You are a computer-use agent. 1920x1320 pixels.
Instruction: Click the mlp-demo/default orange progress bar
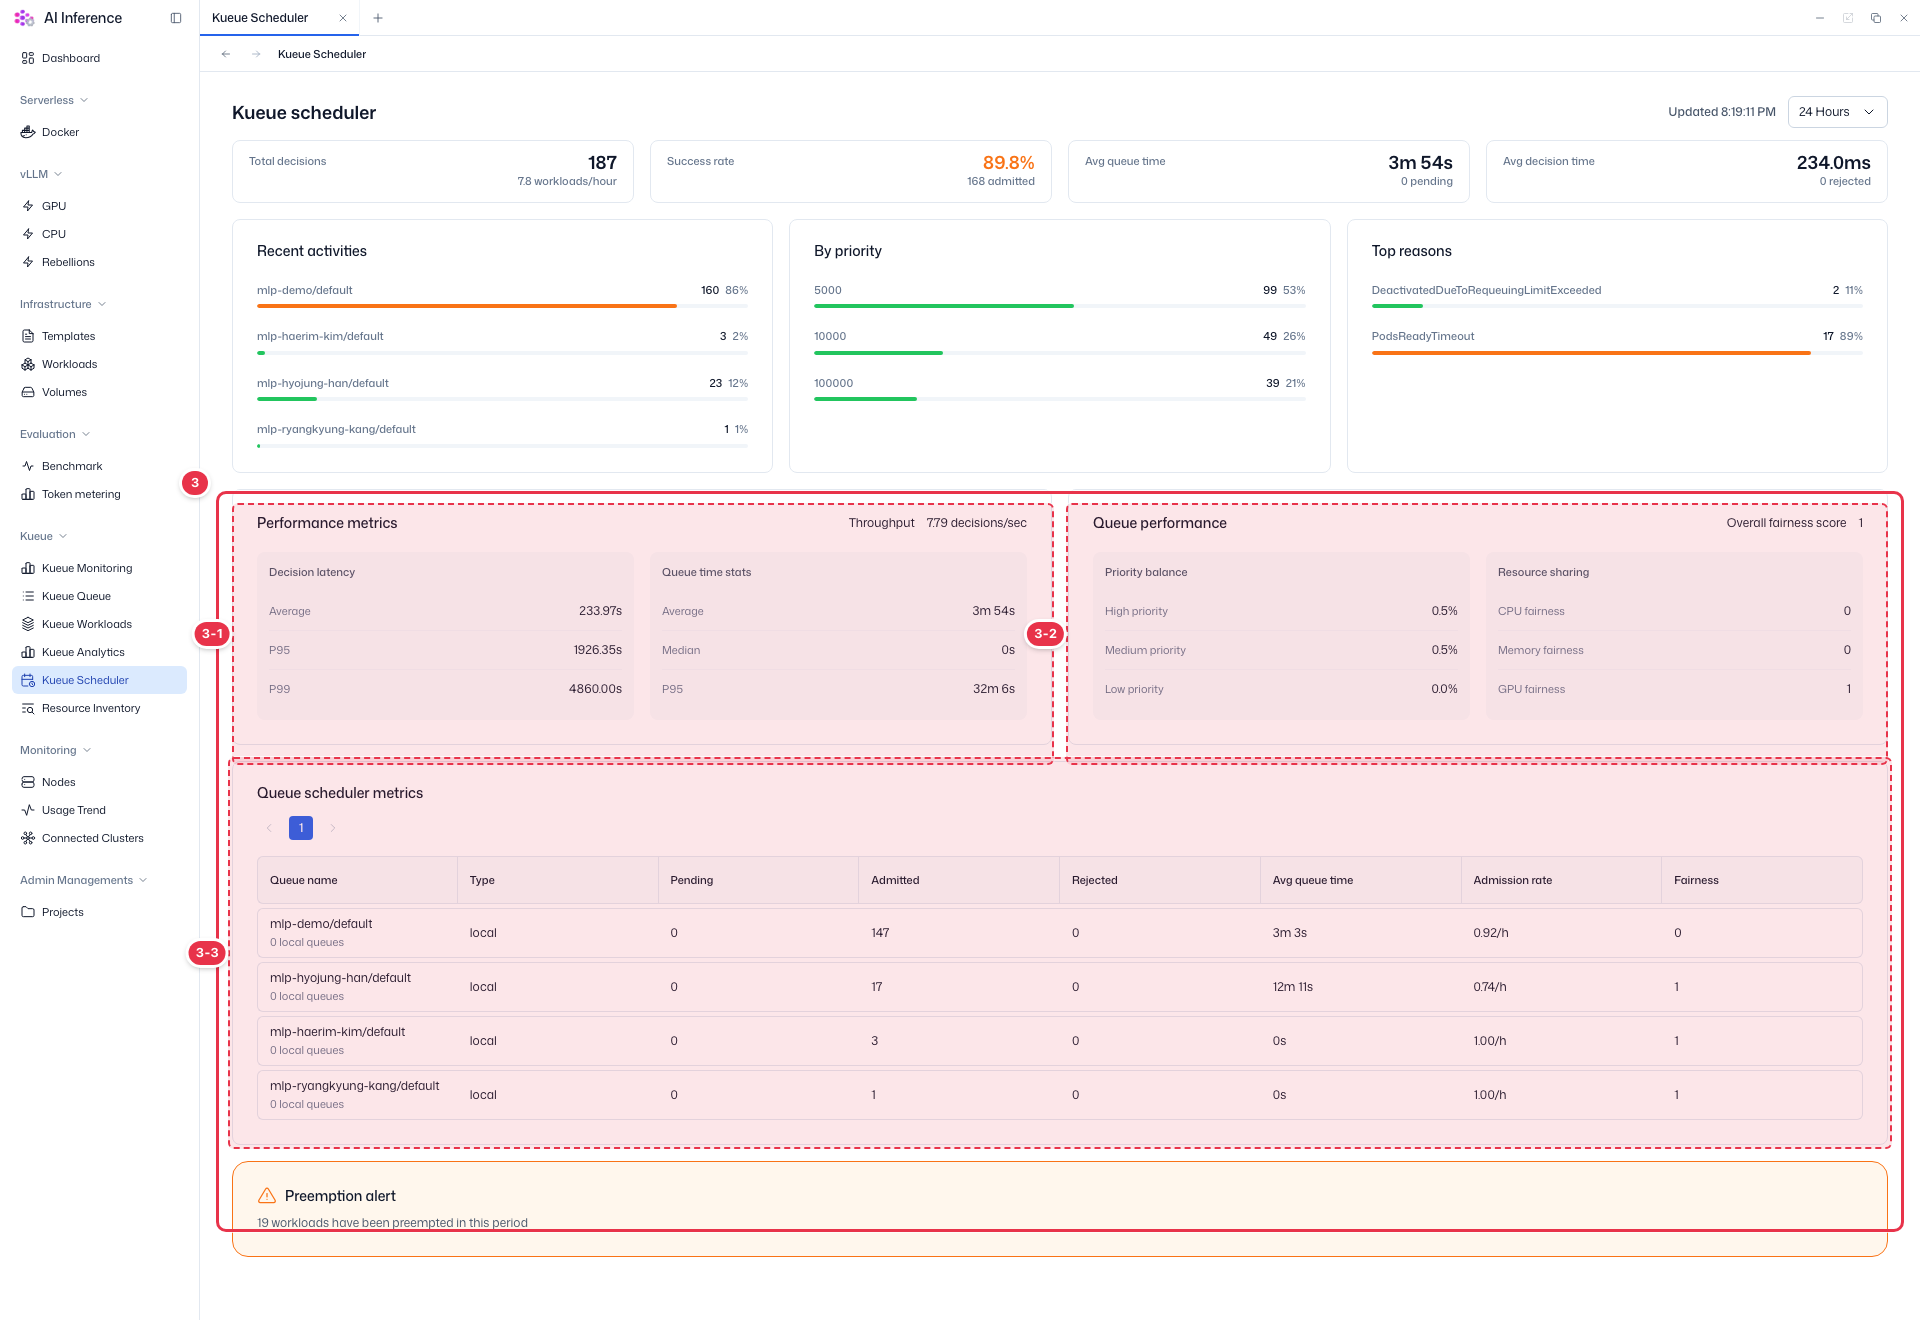tap(467, 306)
